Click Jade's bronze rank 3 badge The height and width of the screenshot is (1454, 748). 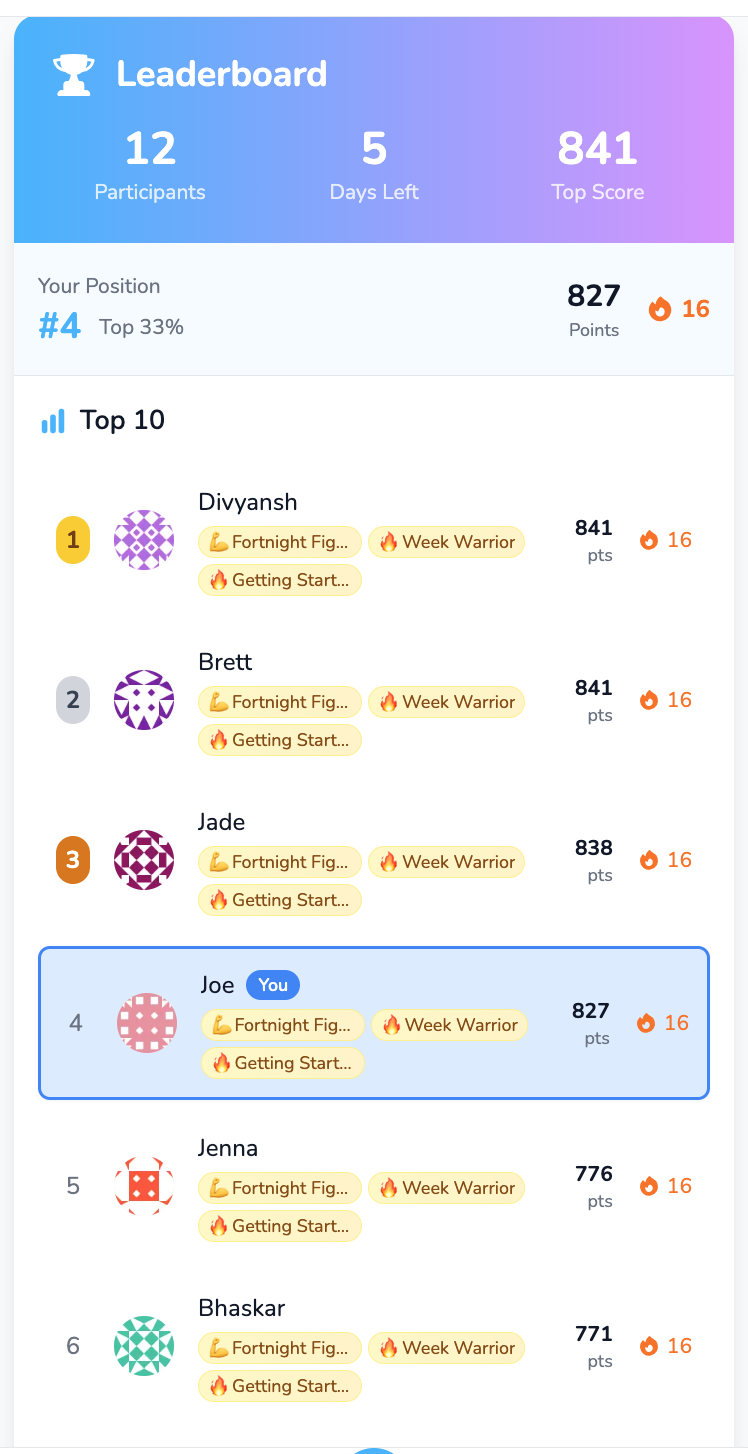click(72, 860)
